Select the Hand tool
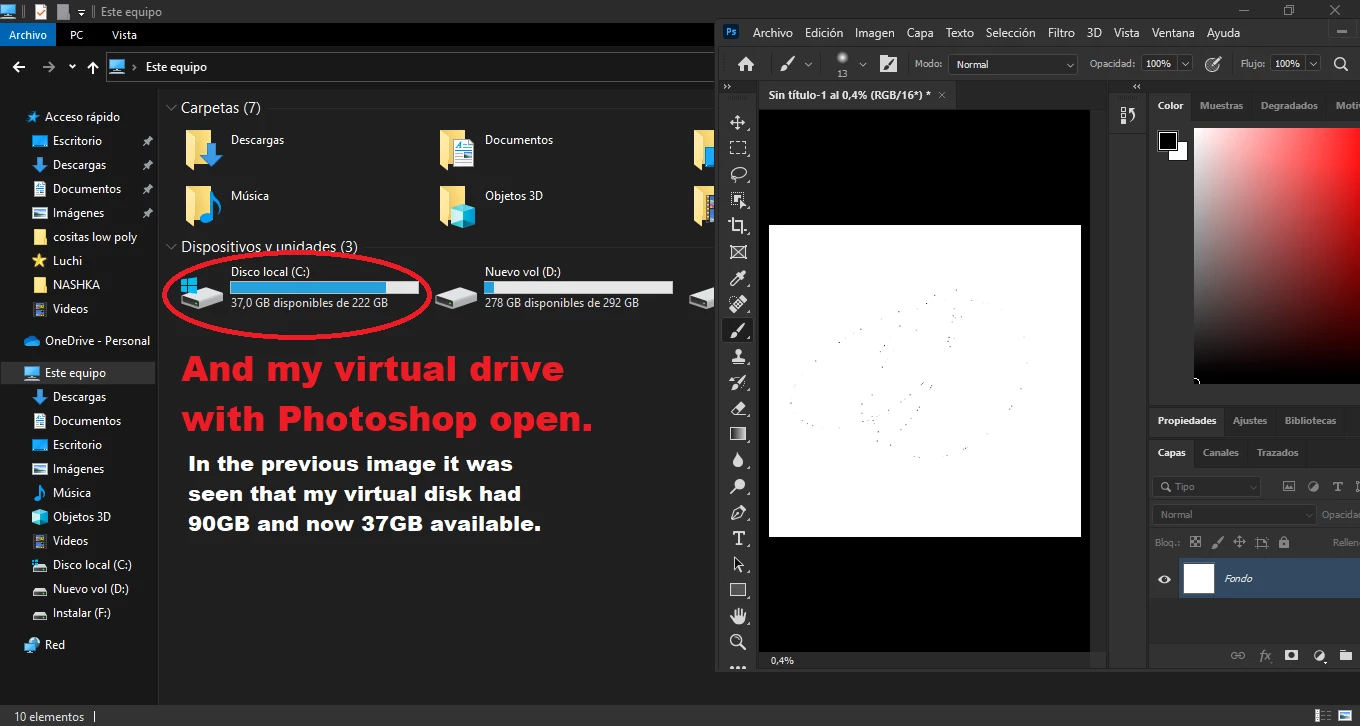The height and width of the screenshot is (726, 1360). tap(738, 616)
